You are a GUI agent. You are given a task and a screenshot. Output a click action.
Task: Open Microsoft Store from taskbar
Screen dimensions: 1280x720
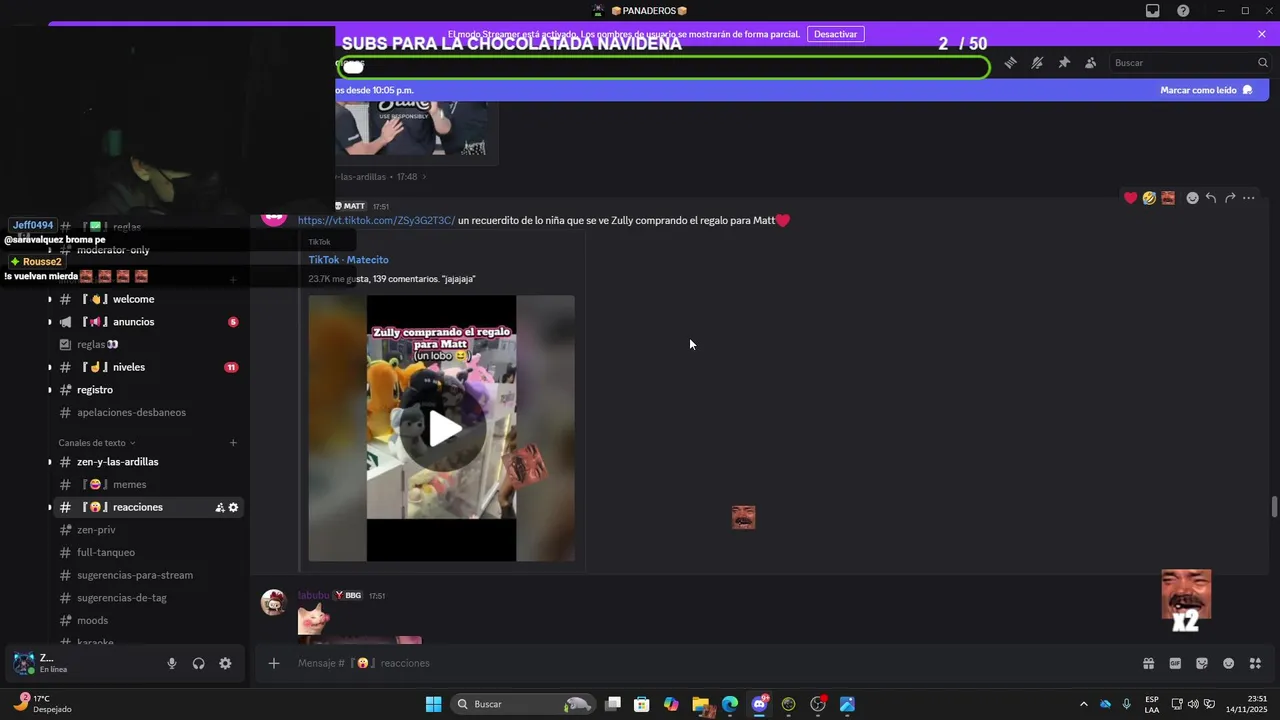pyautogui.click(x=642, y=704)
